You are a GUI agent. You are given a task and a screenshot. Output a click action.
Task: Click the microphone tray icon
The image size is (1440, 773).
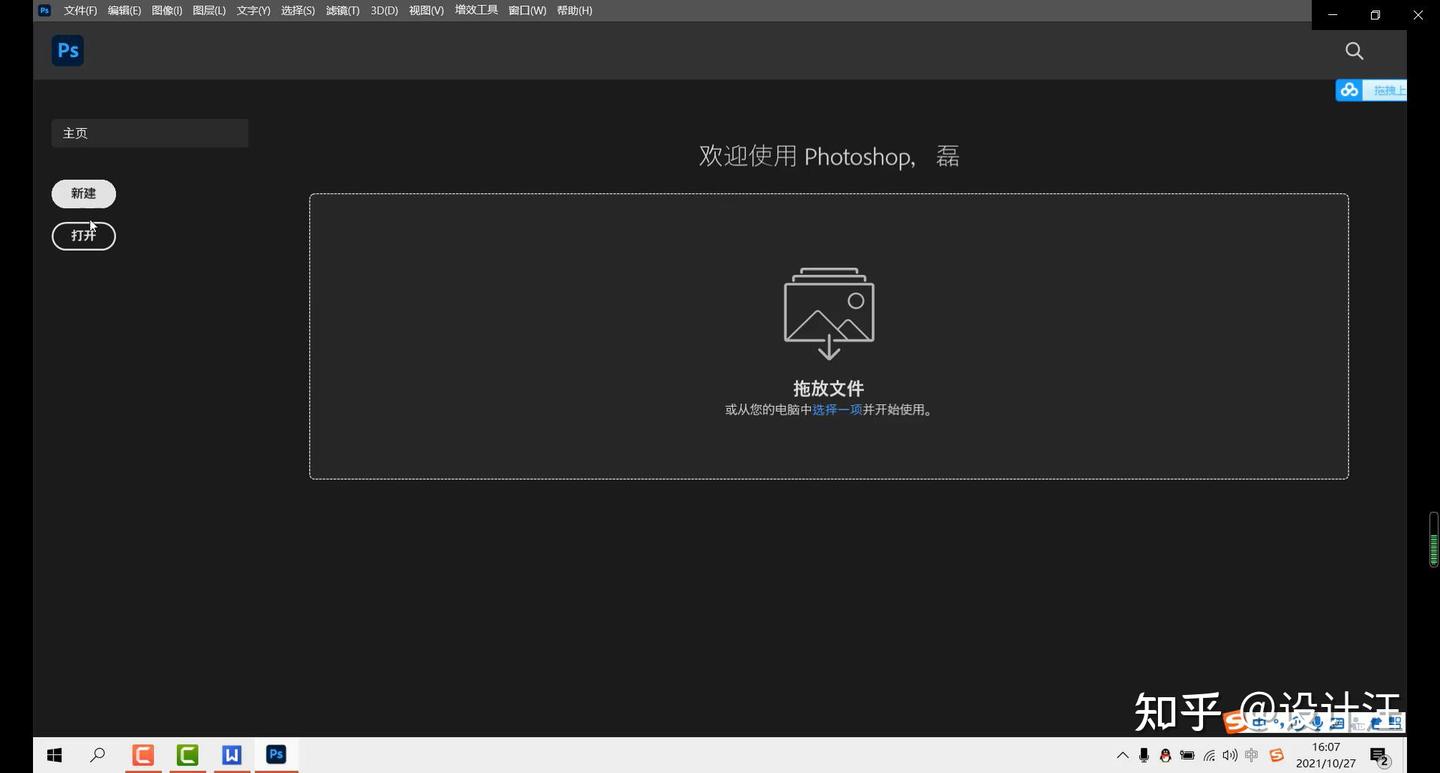pos(1144,756)
